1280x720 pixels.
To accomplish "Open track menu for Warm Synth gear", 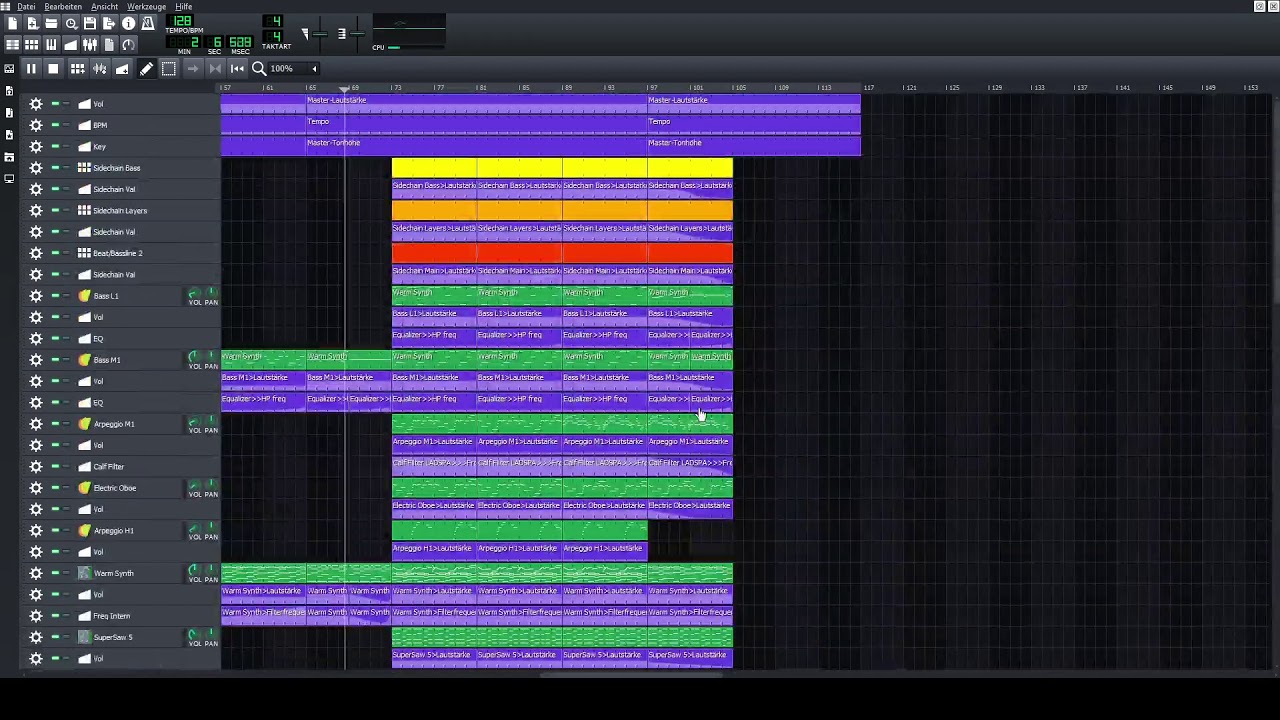I will [x=36, y=574].
